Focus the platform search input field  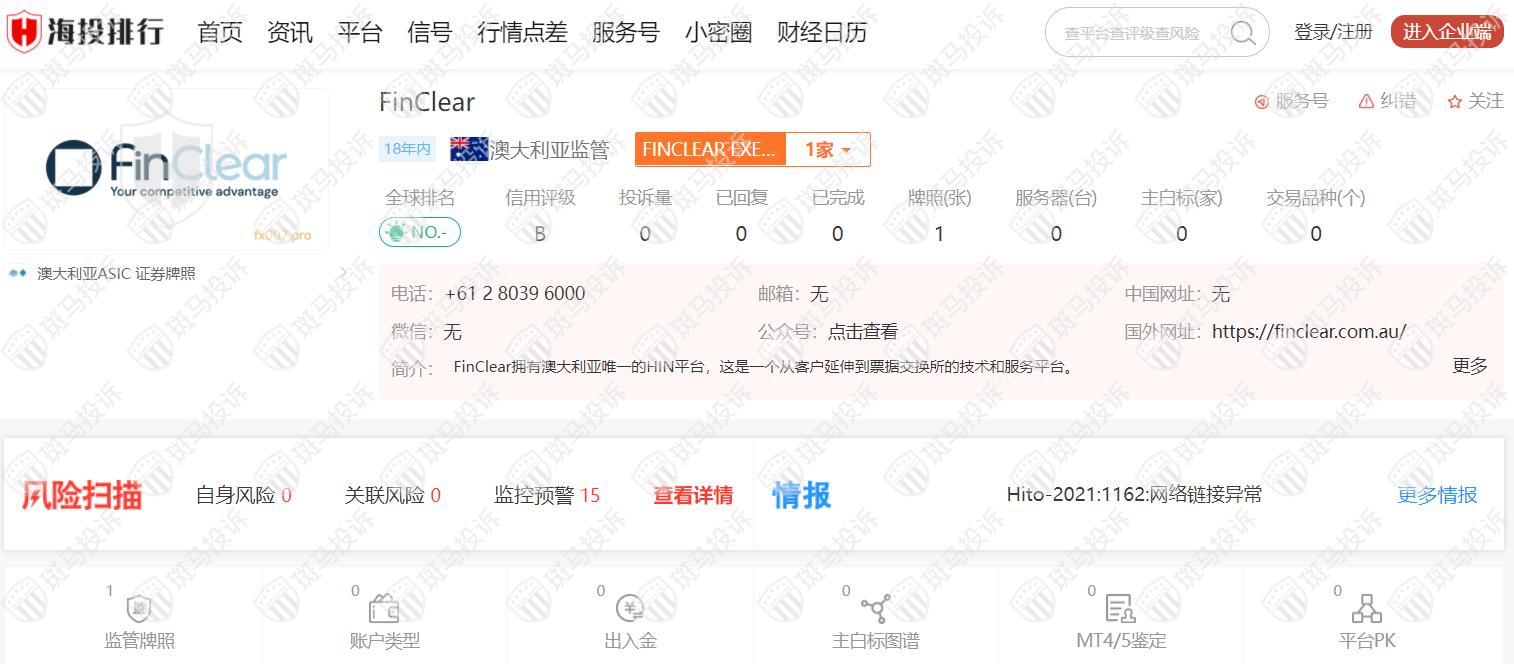(1135, 33)
